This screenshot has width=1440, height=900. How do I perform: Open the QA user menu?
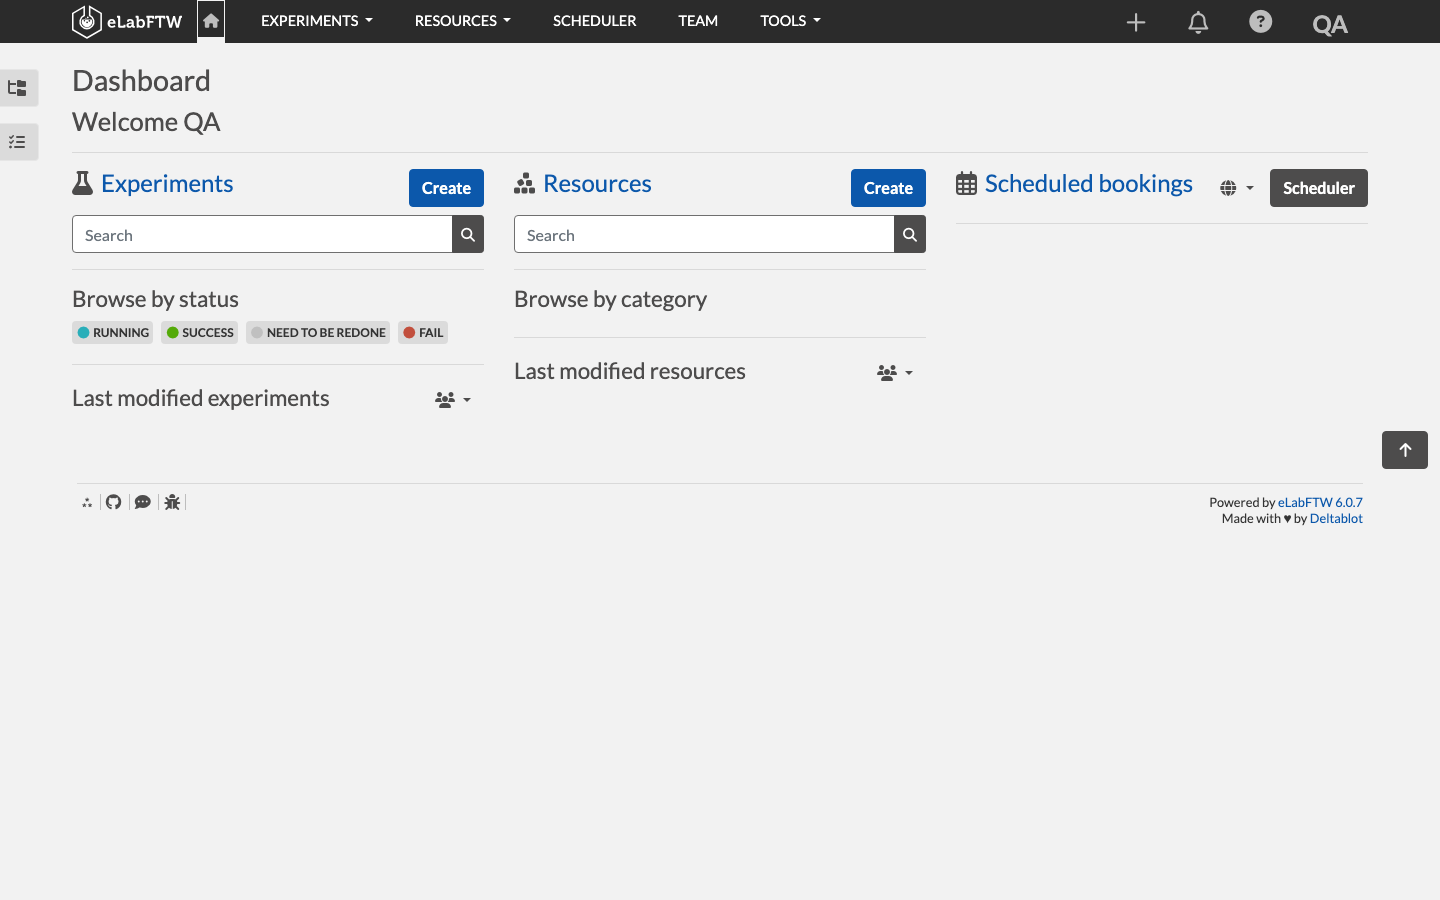pos(1330,24)
